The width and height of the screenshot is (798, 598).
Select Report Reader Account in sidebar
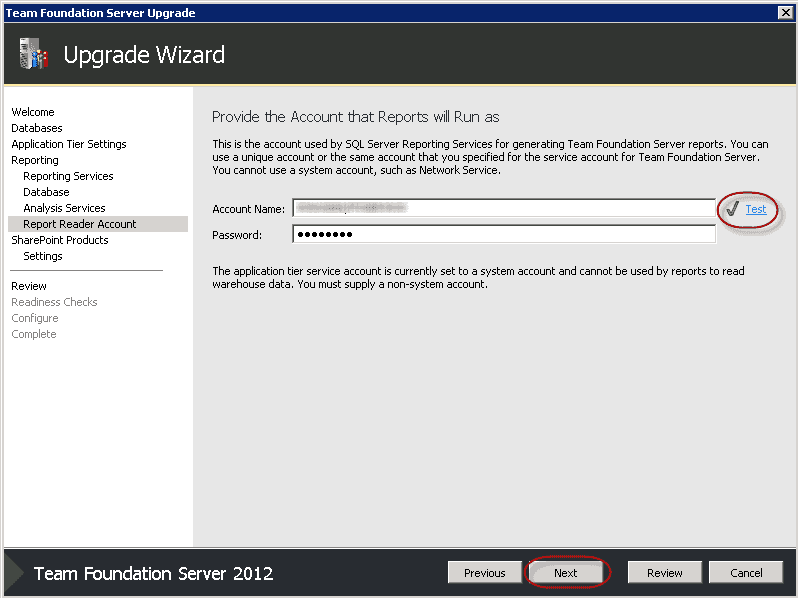coord(80,224)
